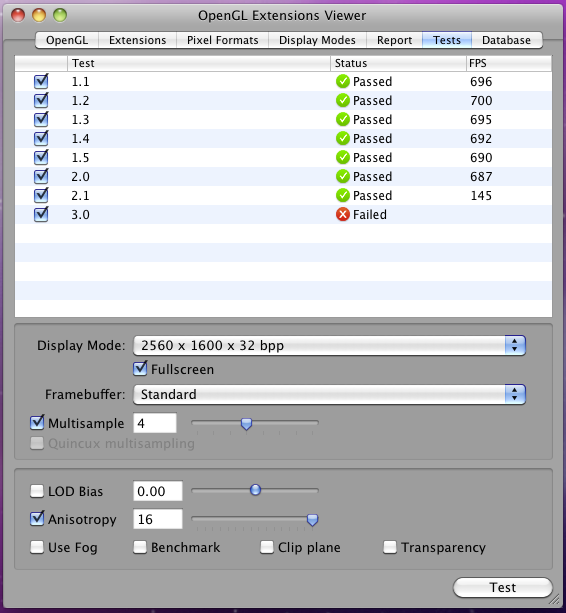Screen dimensions: 566x613
Task: Click the FPS value 700
Action: (481, 100)
